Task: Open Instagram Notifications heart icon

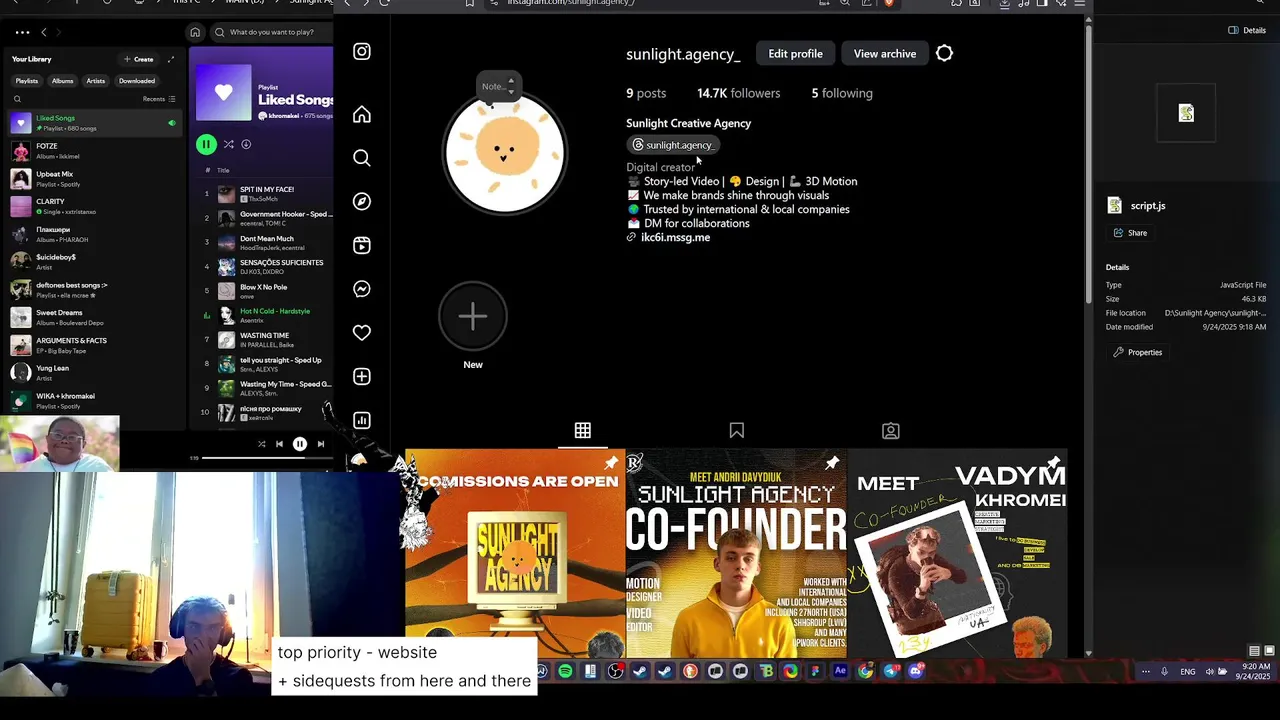Action: [x=362, y=333]
